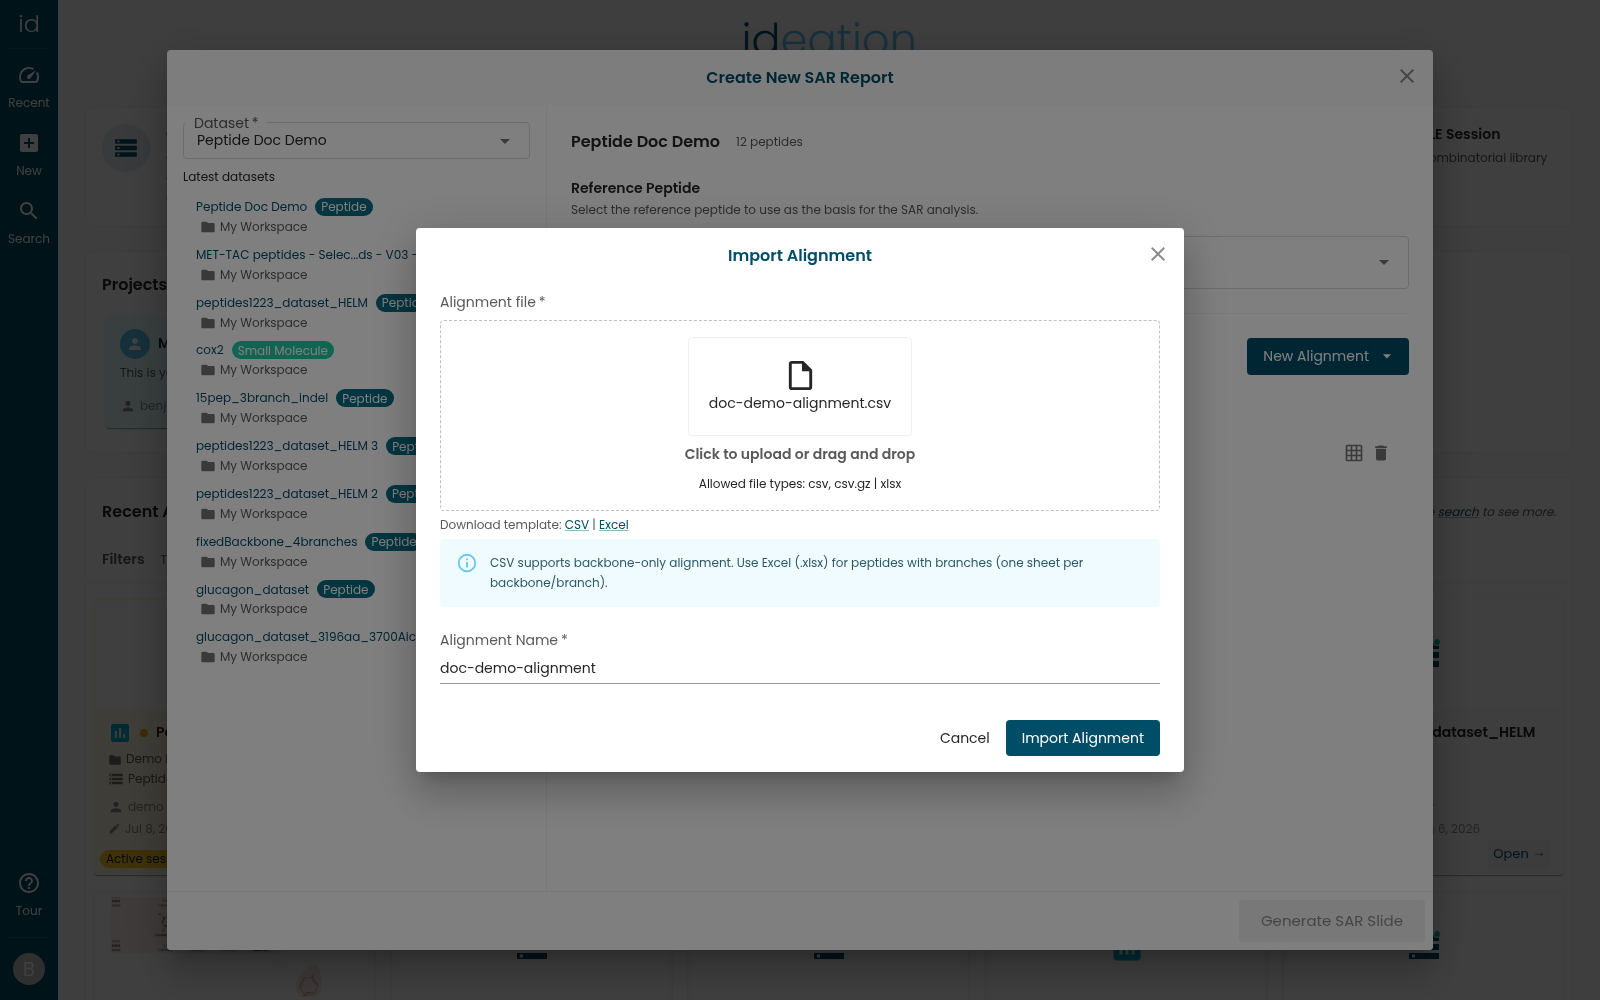The image size is (1600, 1000).
Task: Click folder icon under glucagon_dataset
Action: pyautogui.click(x=208, y=609)
